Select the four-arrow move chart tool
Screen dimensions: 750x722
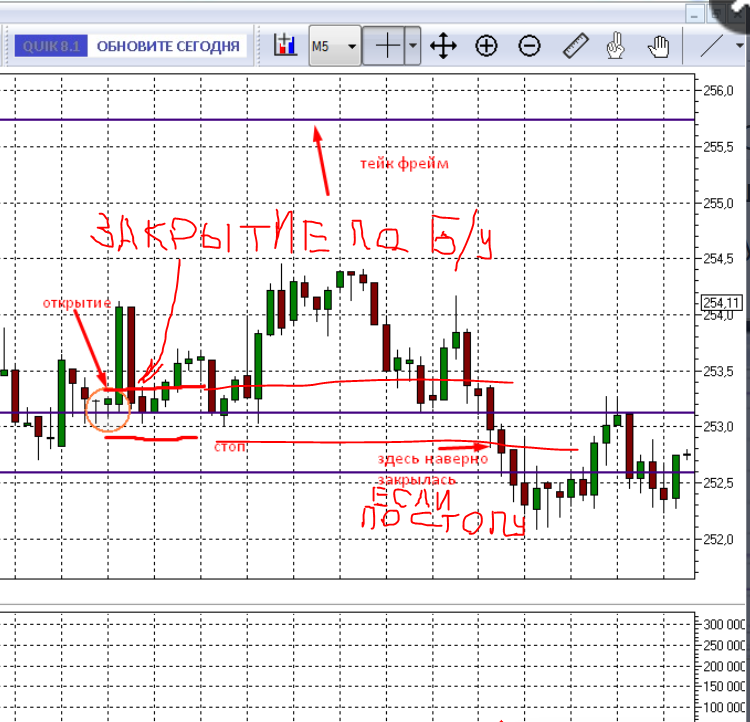pyautogui.click(x=443, y=46)
